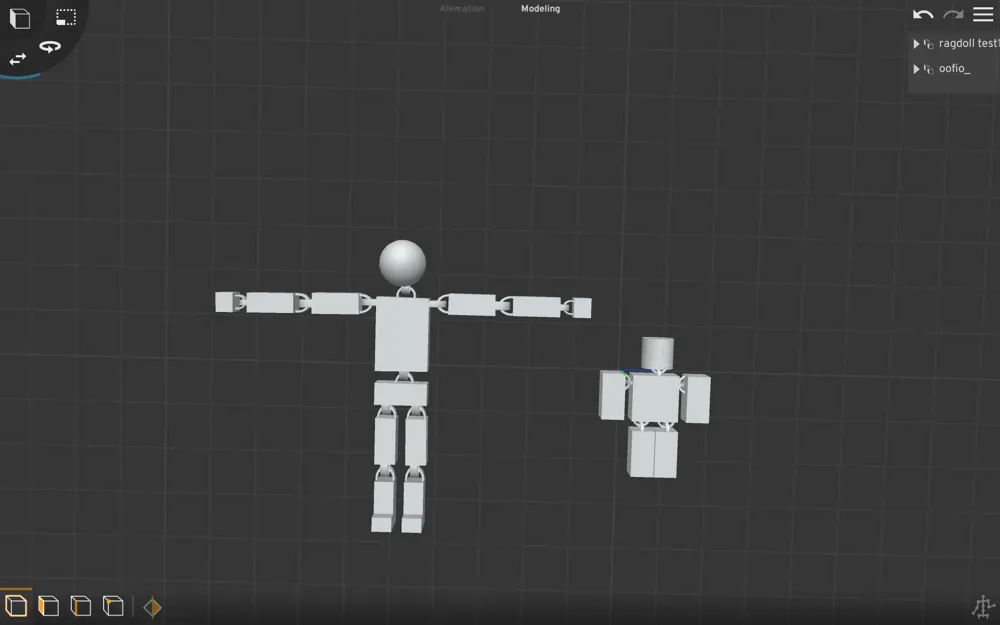Click the orange diamond keyframe icon
Screen dimensions: 1000x625
(152, 607)
